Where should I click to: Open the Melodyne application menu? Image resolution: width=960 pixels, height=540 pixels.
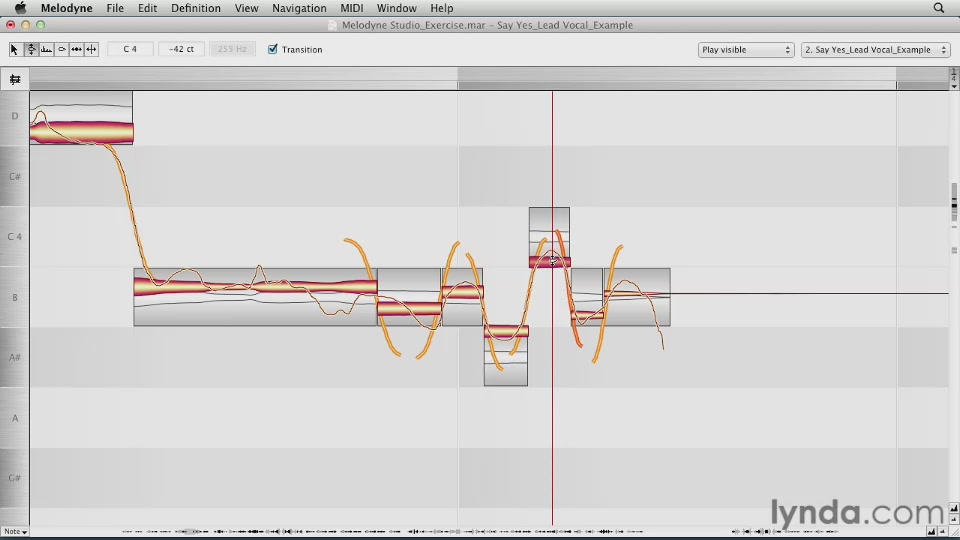(67, 8)
